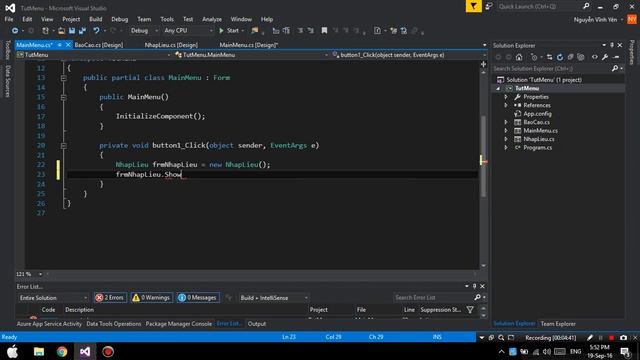The height and width of the screenshot is (360, 640).
Task: Open the Output tab at bottom
Action: [x=257, y=324]
